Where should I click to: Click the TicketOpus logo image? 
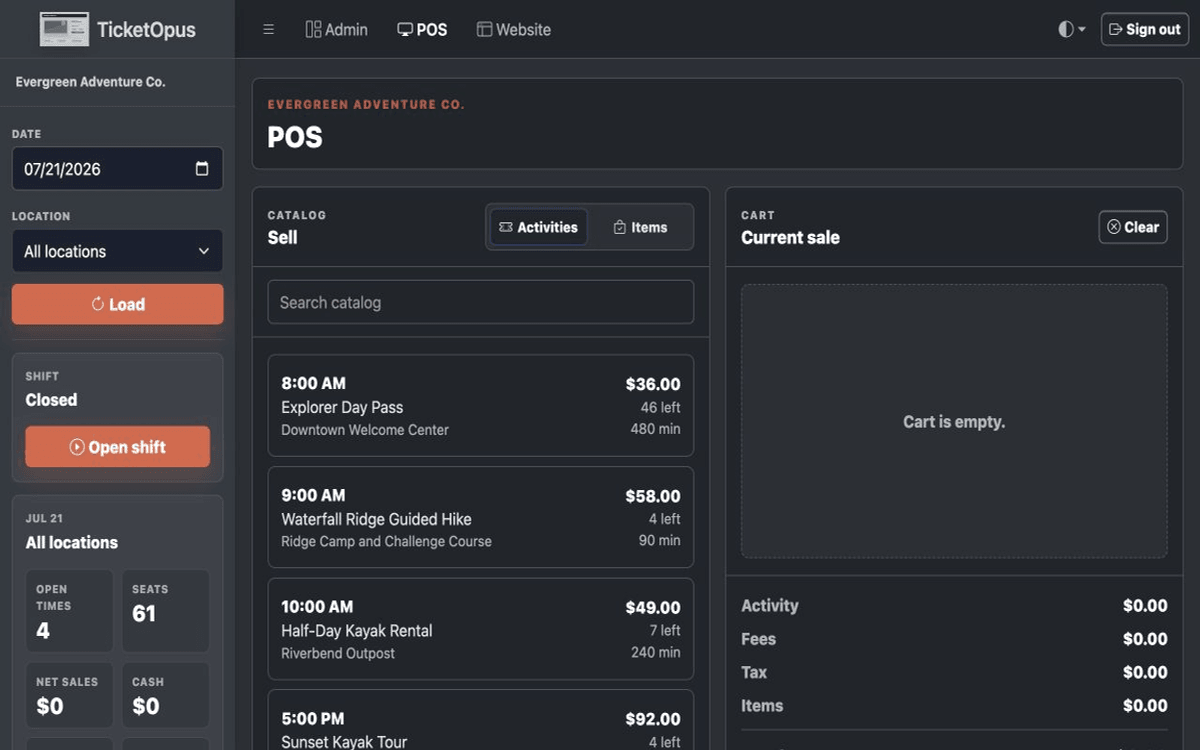(x=64, y=29)
